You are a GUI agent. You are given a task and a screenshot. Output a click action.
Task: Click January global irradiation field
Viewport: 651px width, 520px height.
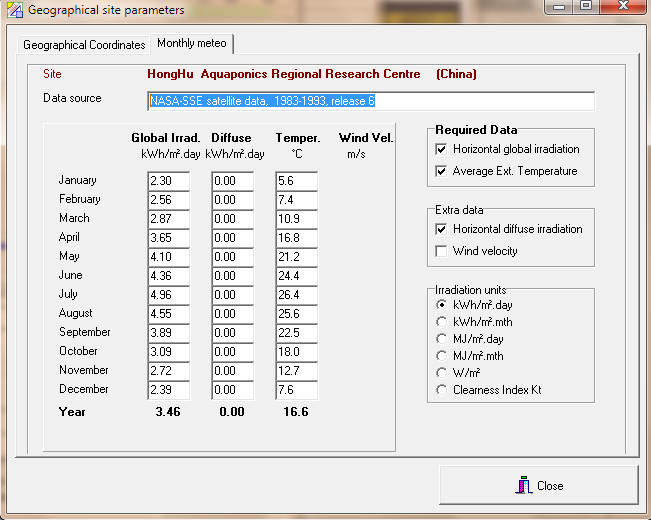click(168, 181)
